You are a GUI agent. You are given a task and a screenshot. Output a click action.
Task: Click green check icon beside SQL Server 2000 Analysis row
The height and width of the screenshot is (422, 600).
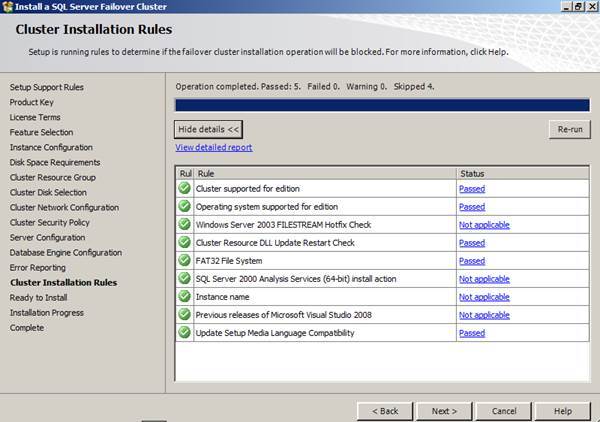pyautogui.click(x=184, y=278)
